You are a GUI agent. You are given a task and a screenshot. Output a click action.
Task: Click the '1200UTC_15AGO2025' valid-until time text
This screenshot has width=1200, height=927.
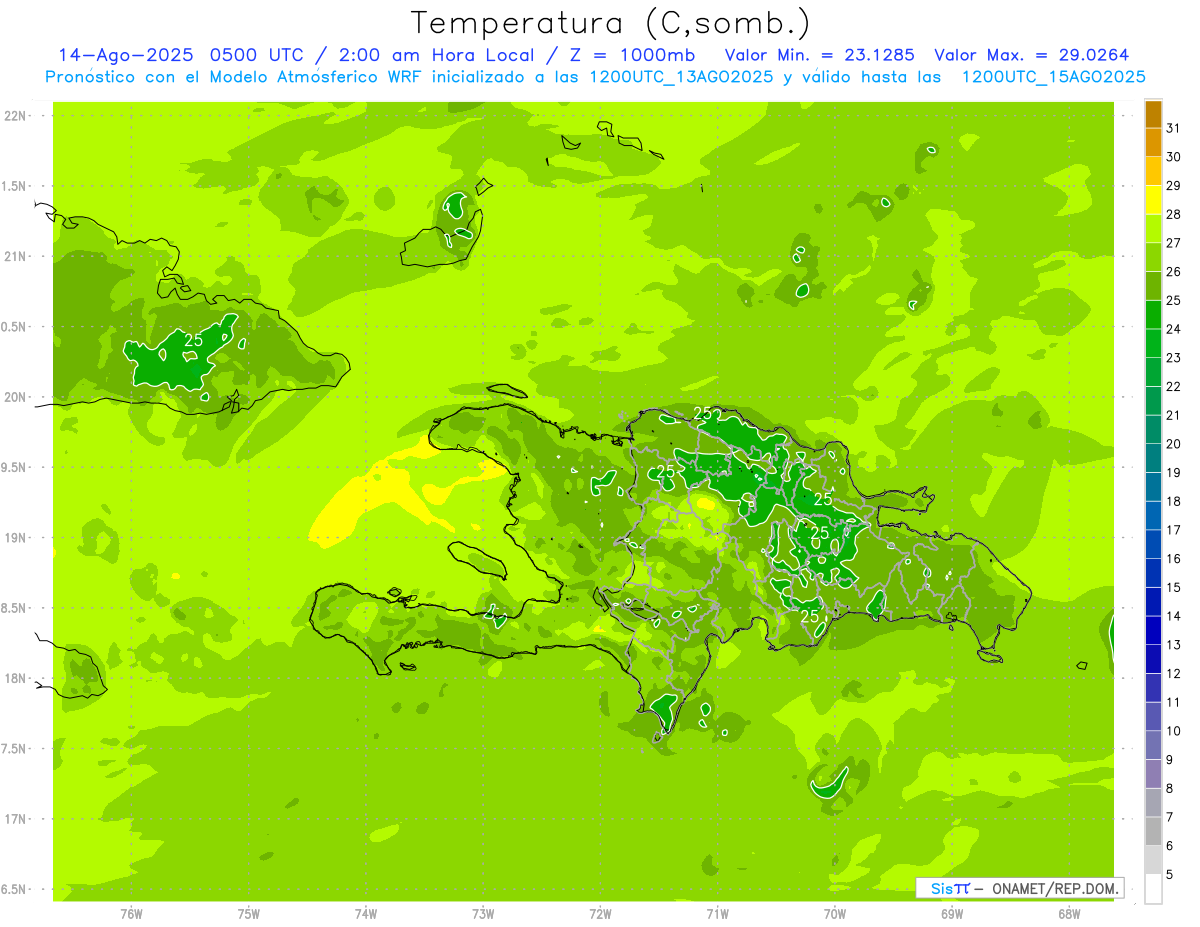tap(1053, 77)
